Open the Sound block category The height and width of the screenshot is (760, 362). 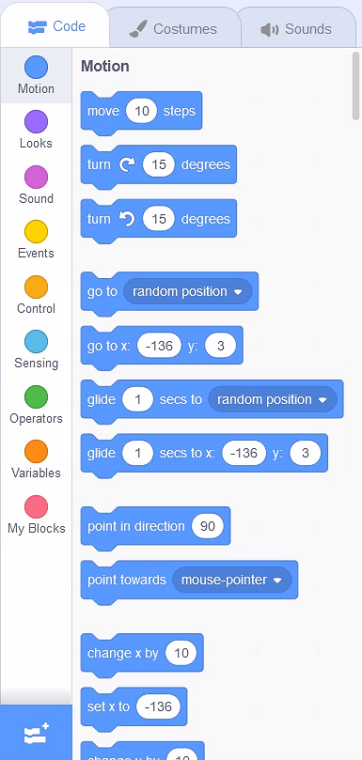click(x=36, y=185)
